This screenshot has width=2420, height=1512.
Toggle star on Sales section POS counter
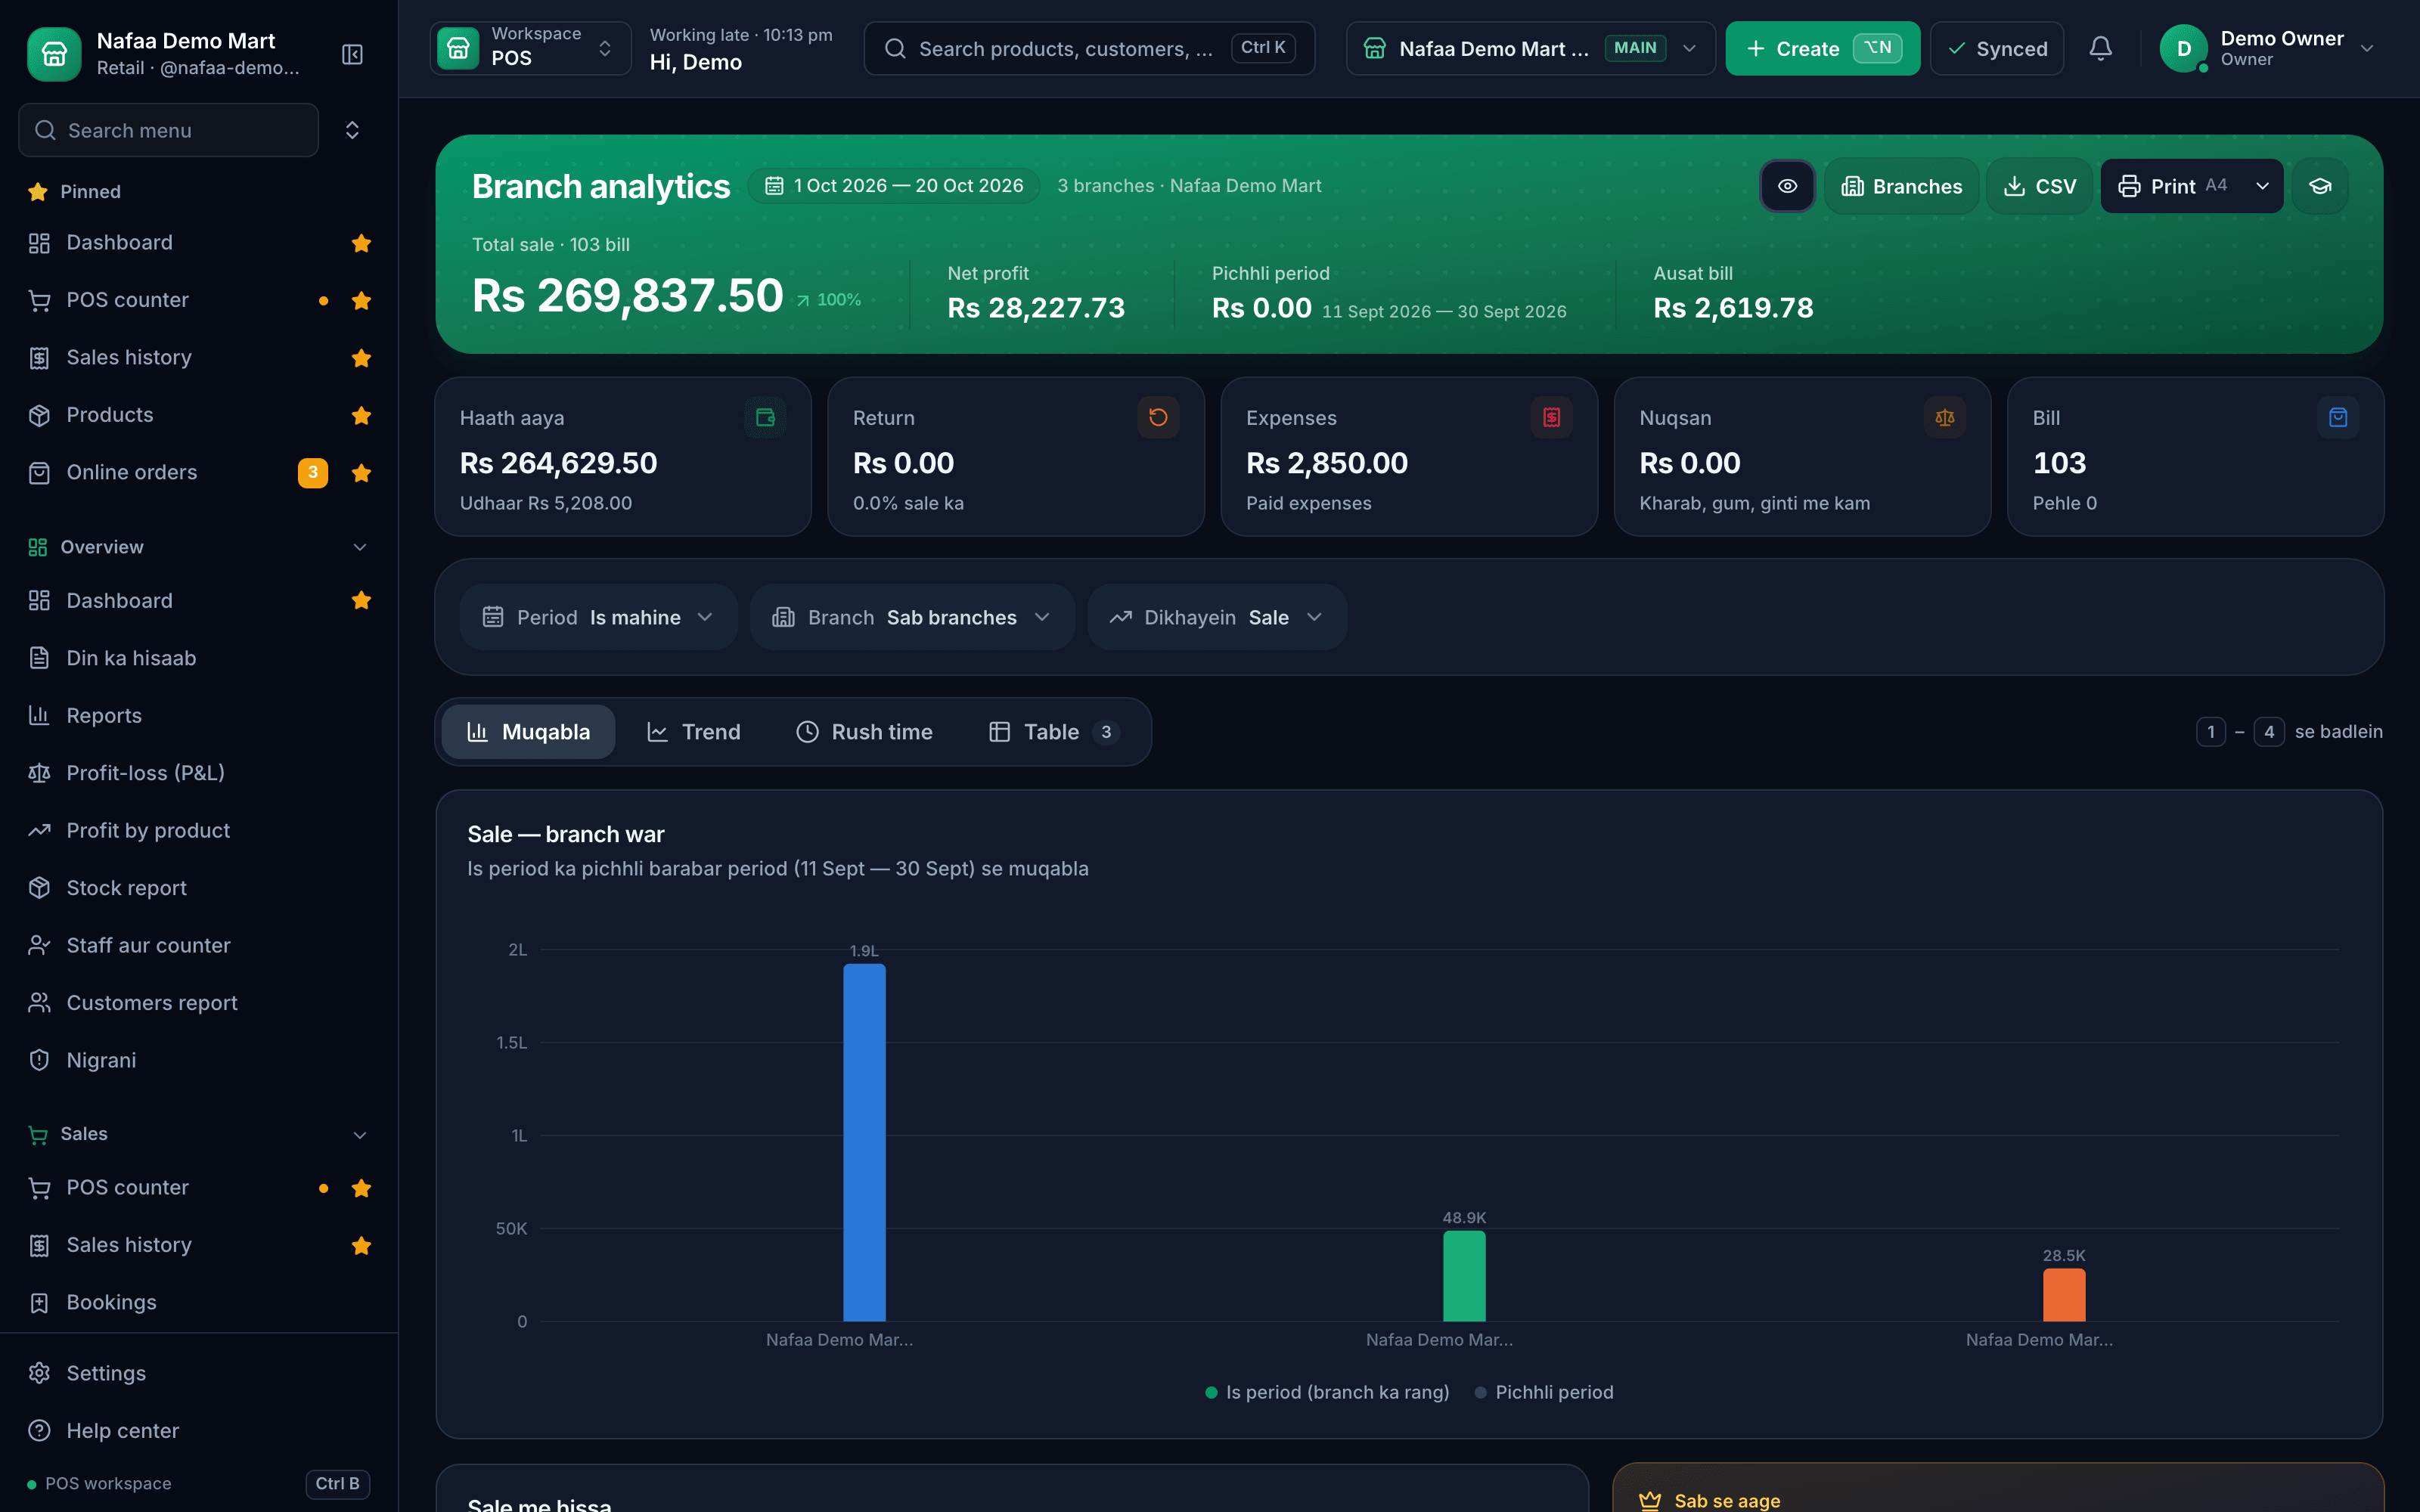(361, 1188)
